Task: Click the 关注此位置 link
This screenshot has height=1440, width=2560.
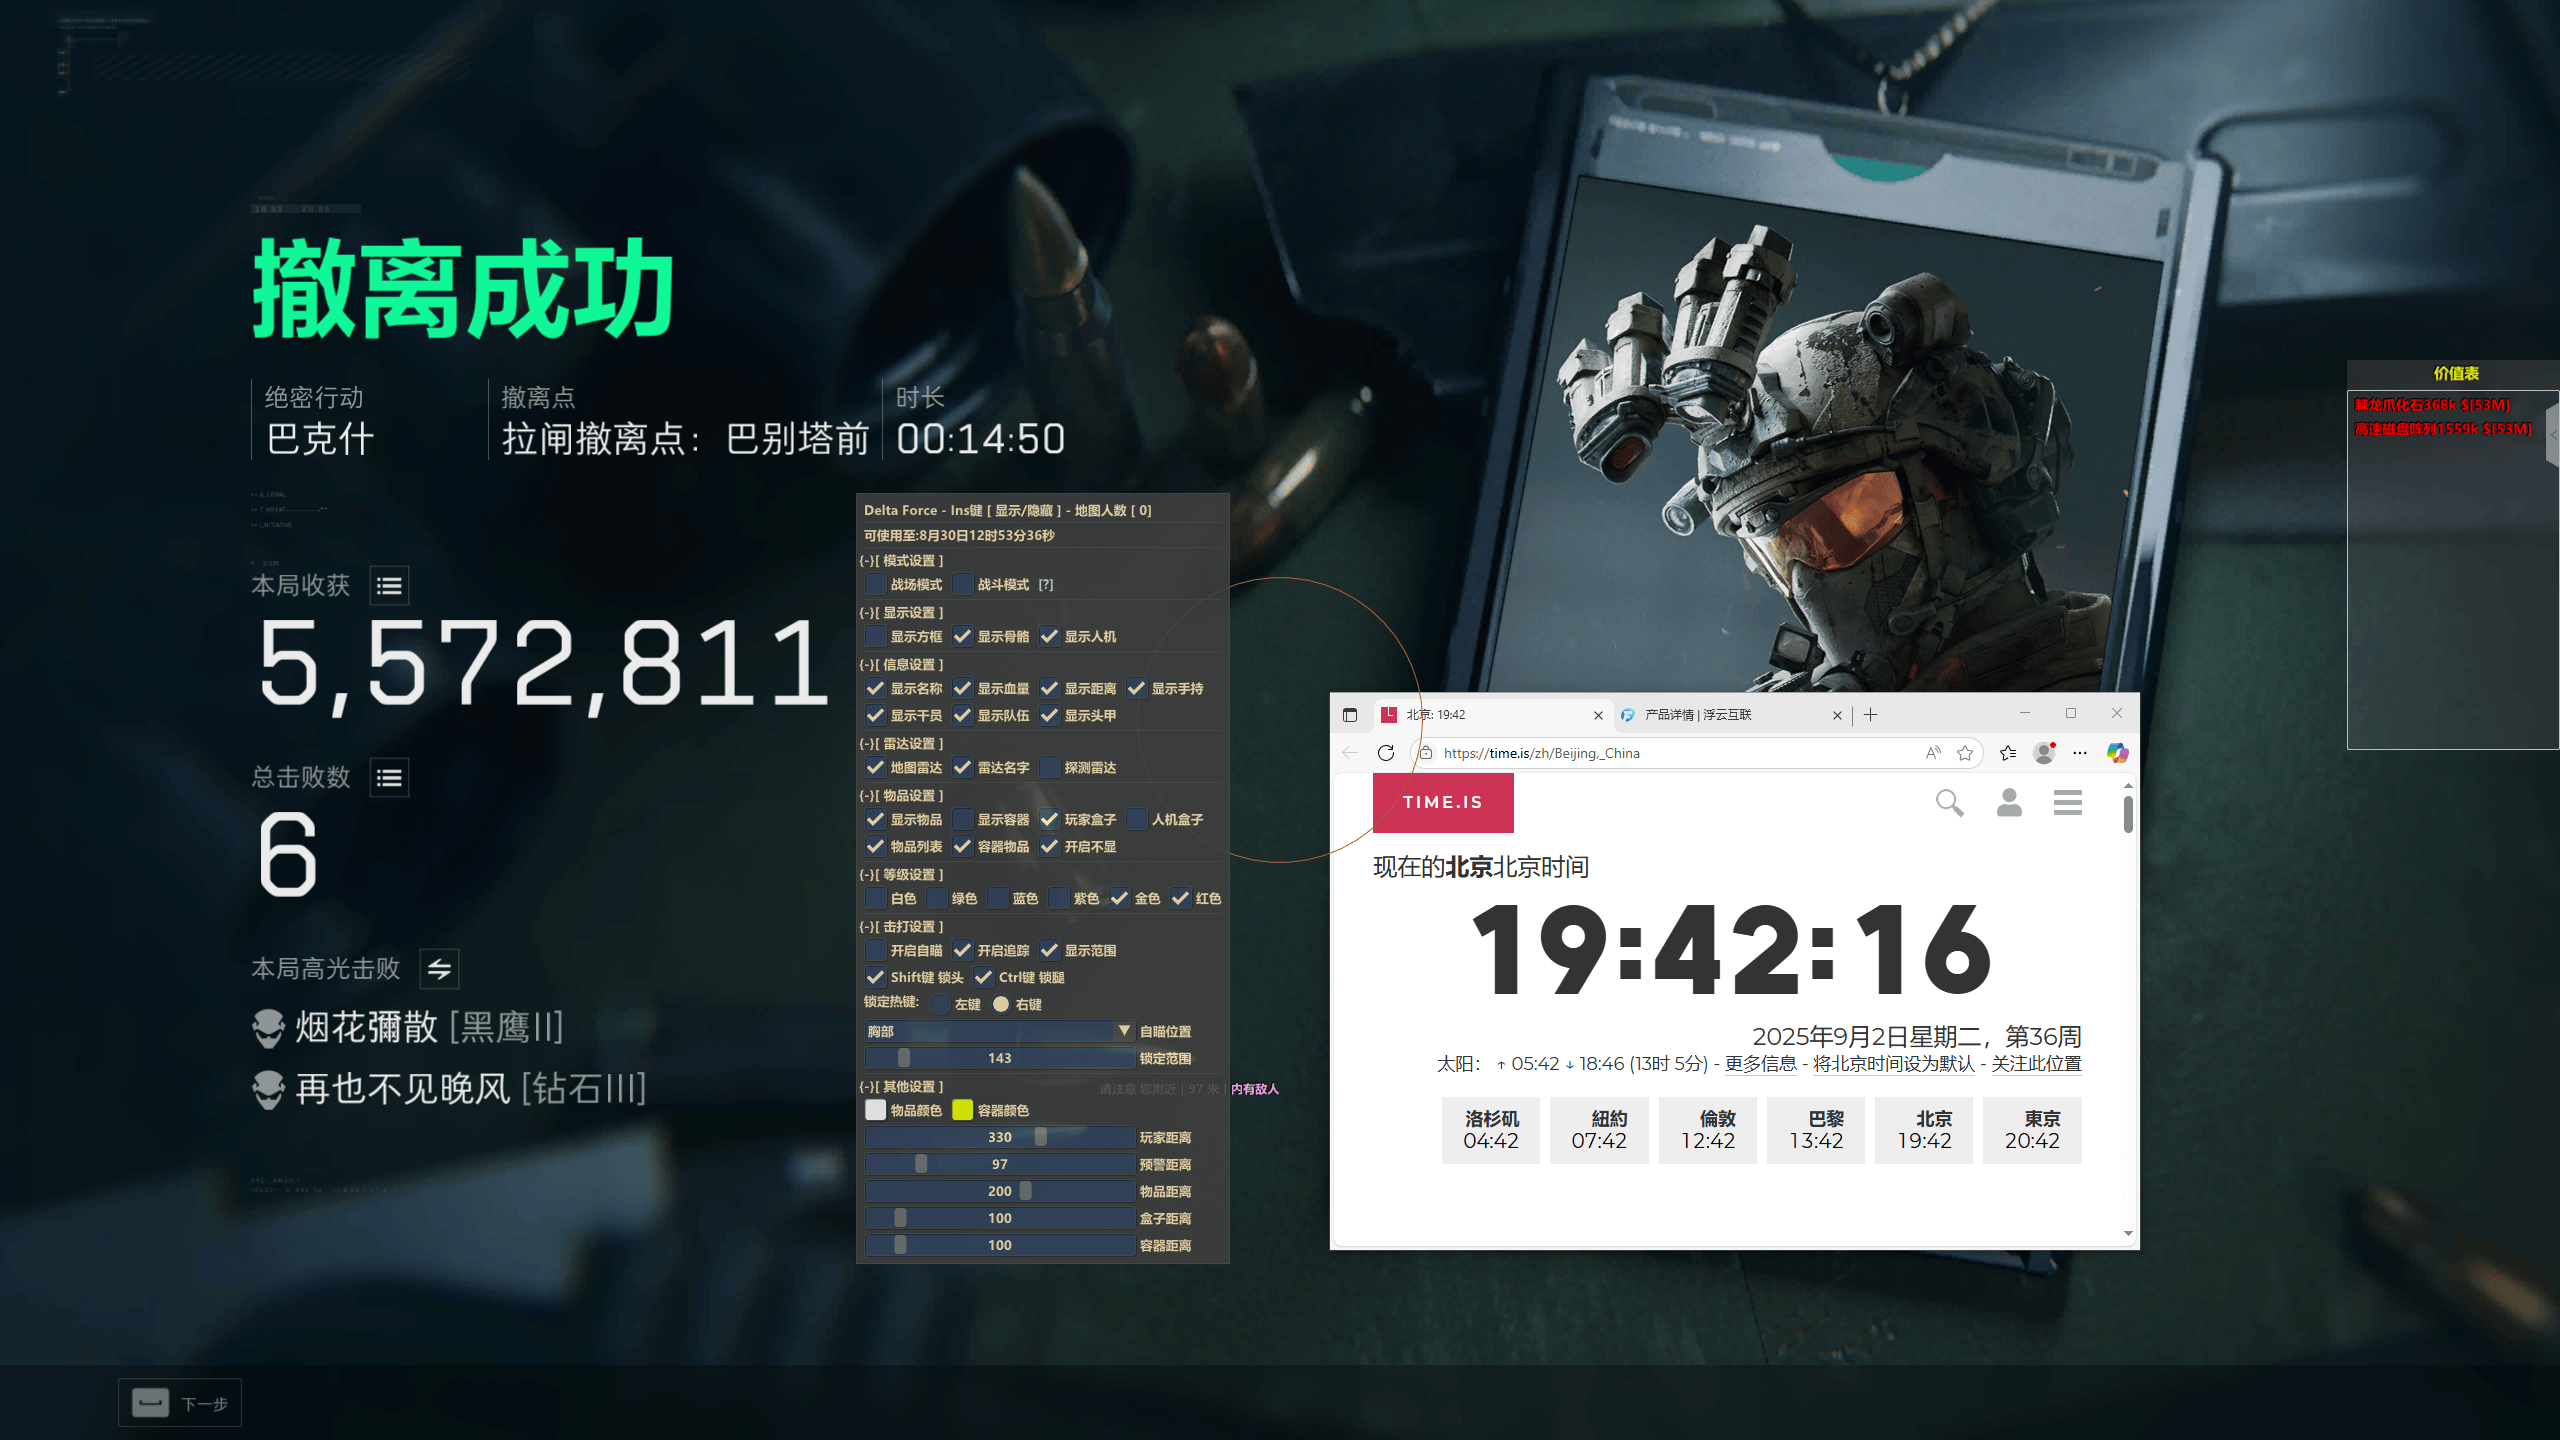Action: pos(2036,1064)
